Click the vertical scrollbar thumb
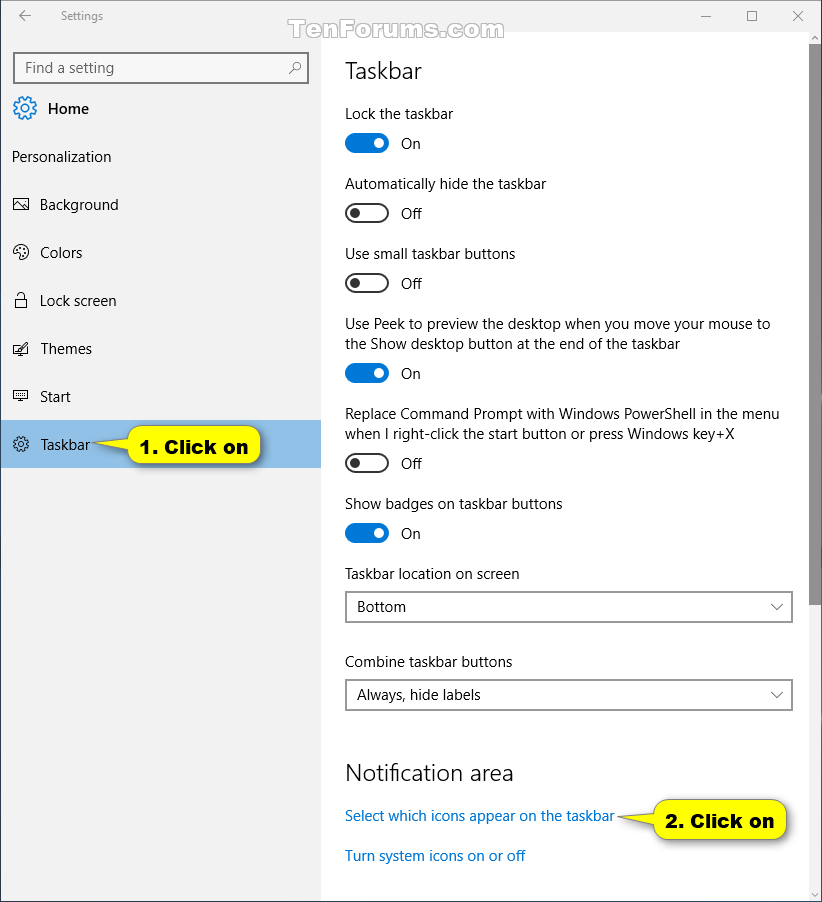This screenshot has height=902, width=822. pyautogui.click(x=815, y=324)
